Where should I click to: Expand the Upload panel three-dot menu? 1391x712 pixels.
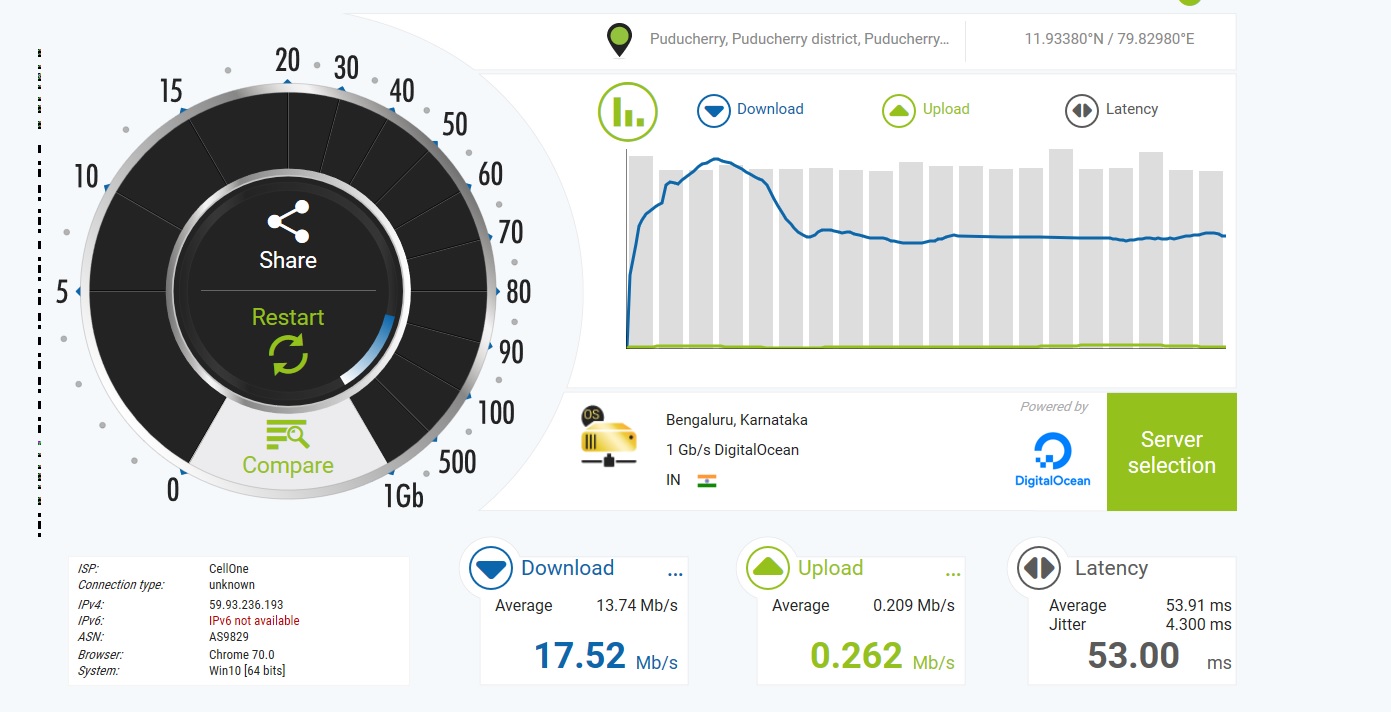[x=952, y=574]
